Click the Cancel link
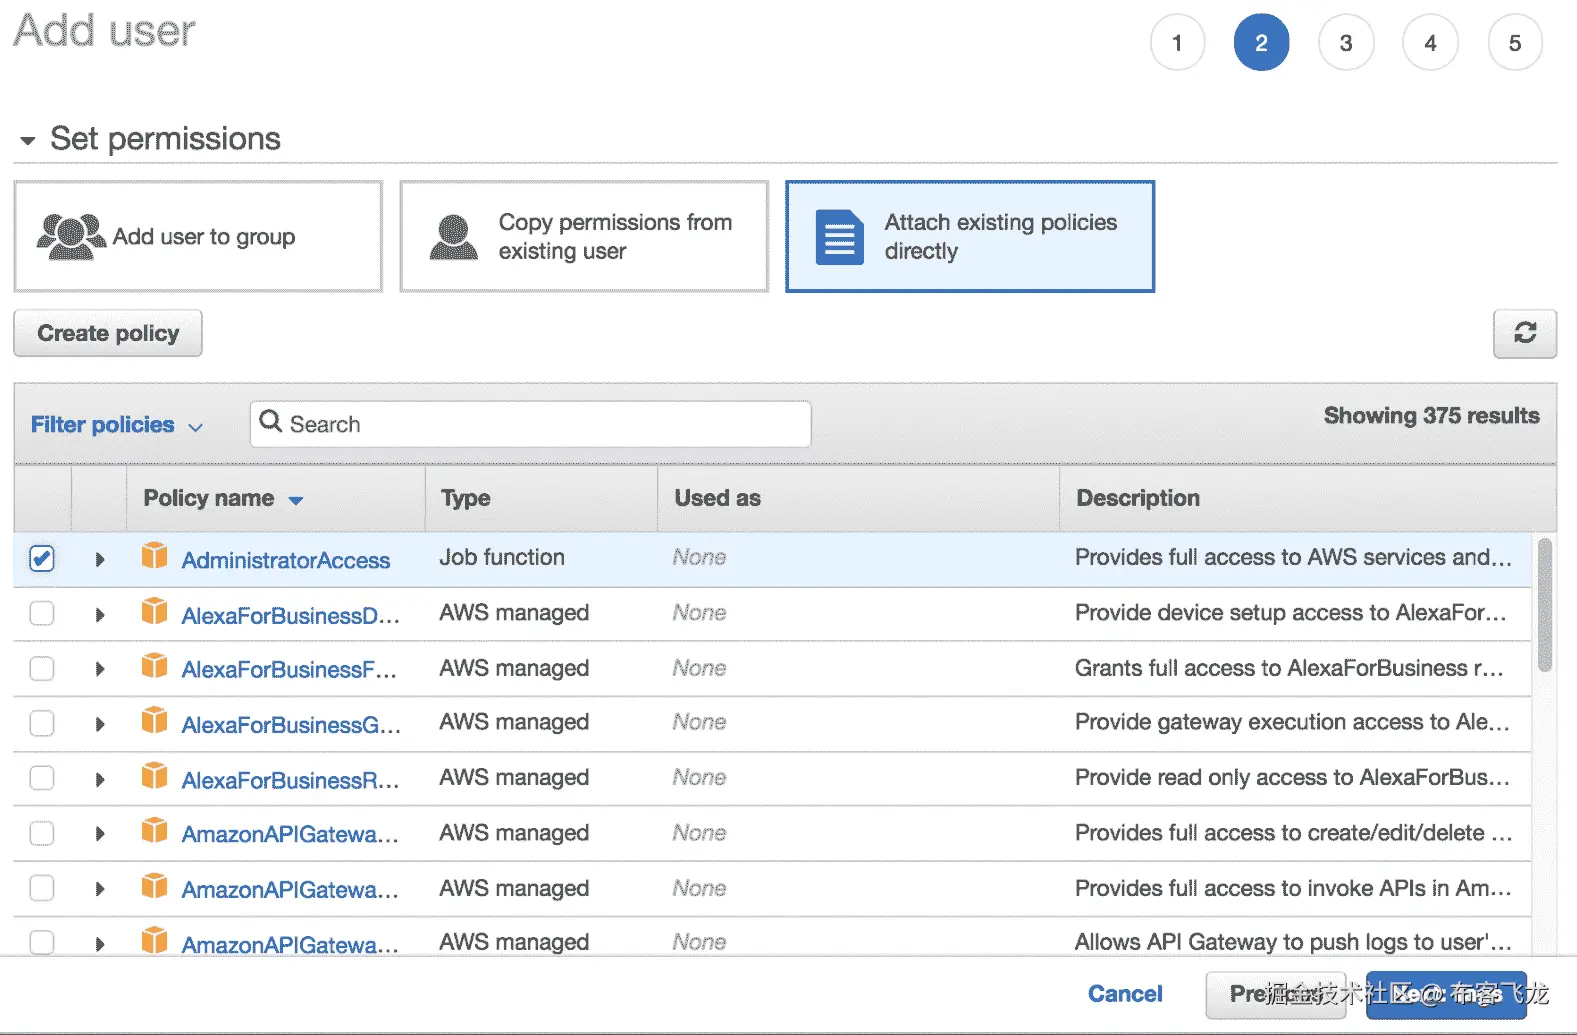The width and height of the screenshot is (1577, 1035). tap(1124, 993)
